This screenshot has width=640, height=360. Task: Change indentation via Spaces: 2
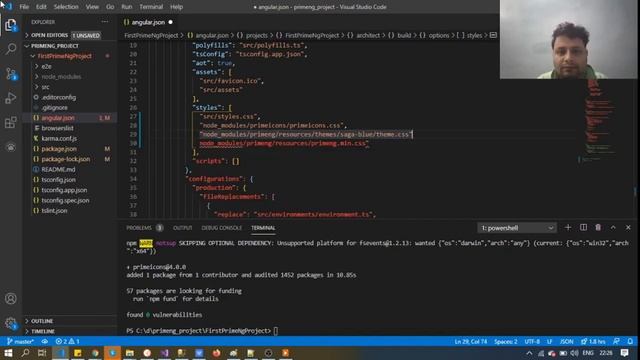pyautogui.click(x=505, y=341)
